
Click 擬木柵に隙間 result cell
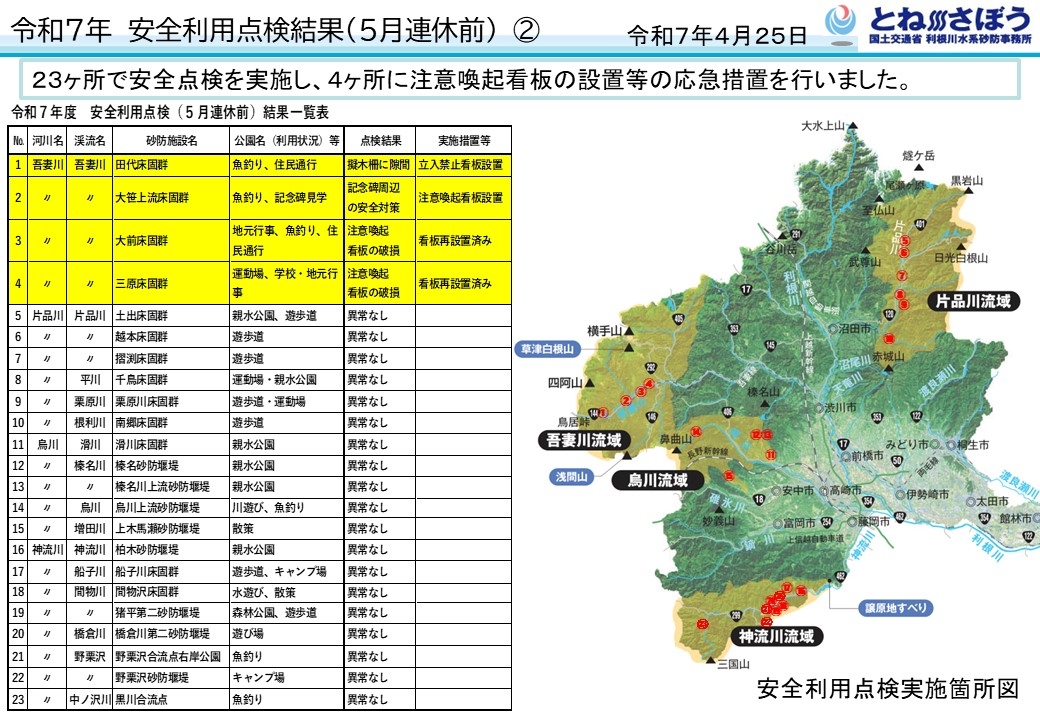[x=380, y=165]
